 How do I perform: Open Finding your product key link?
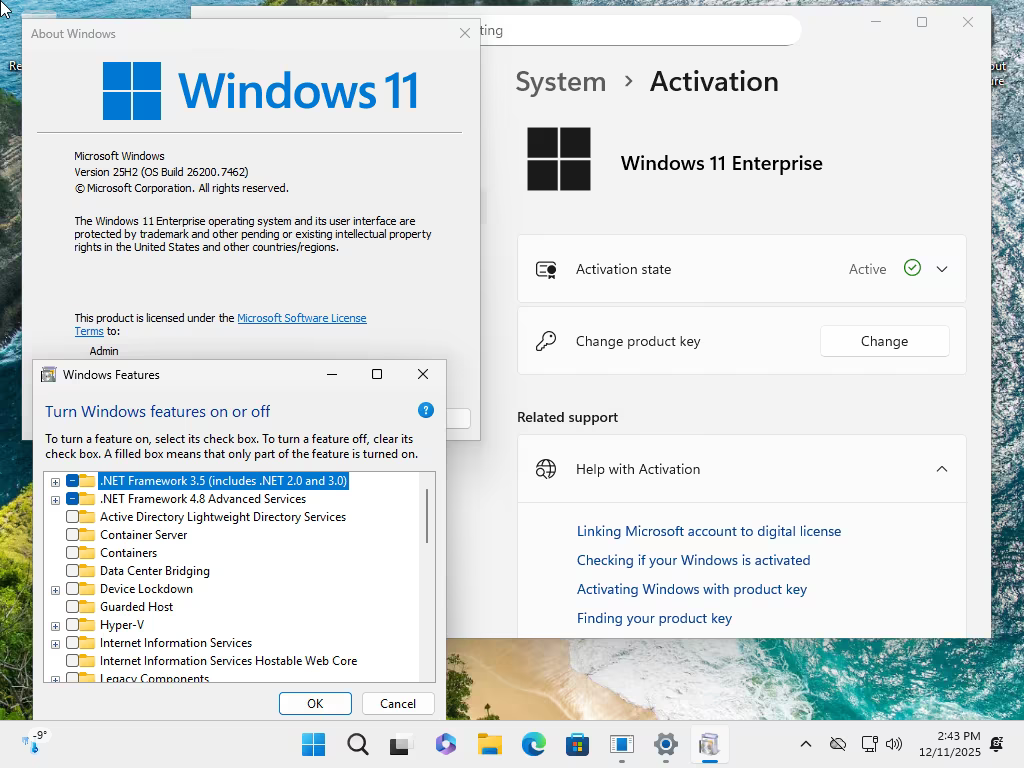tap(654, 618)
